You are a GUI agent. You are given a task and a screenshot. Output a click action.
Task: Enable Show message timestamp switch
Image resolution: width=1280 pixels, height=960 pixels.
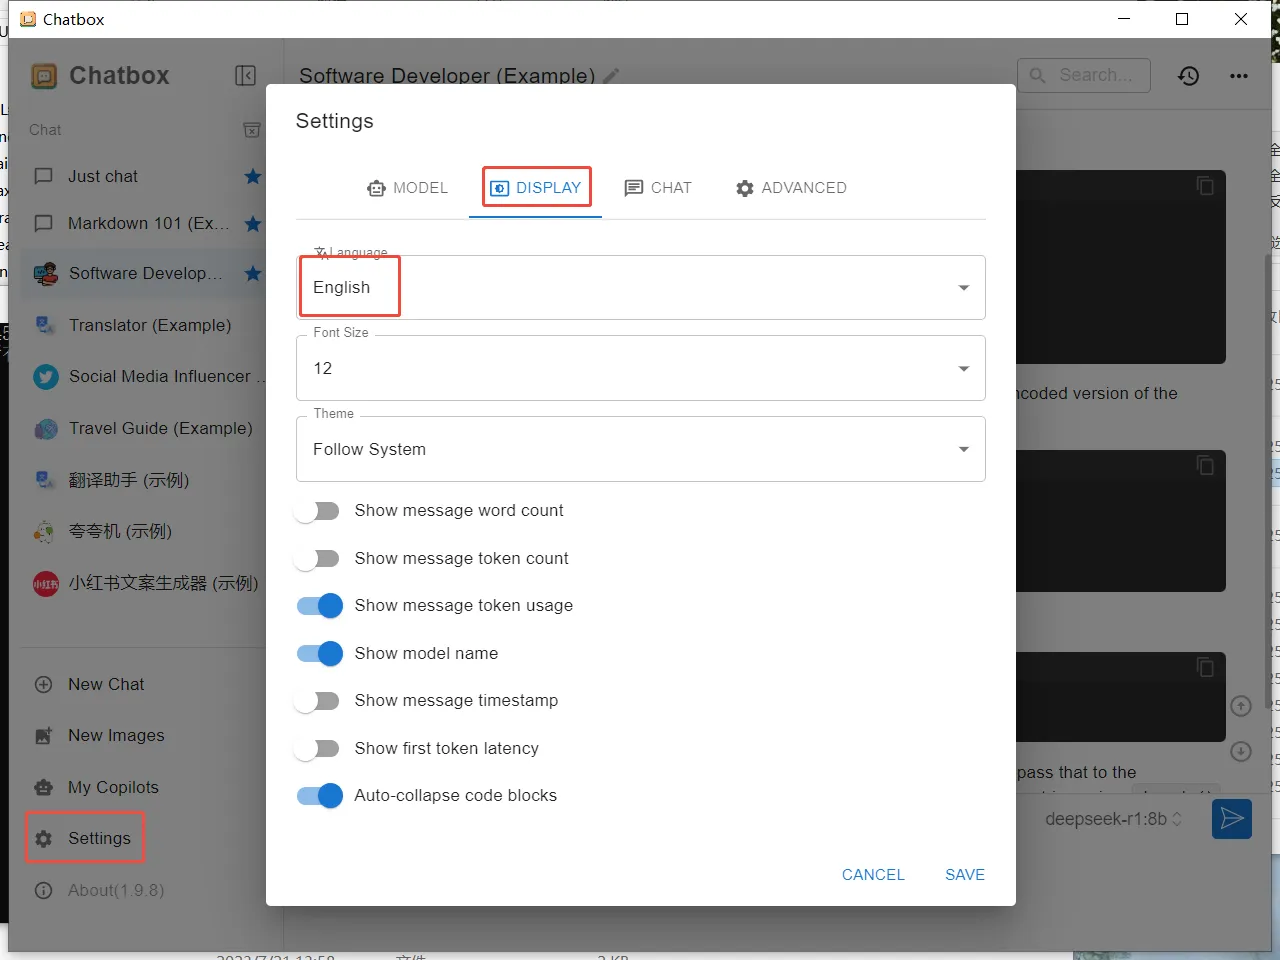[319, 701]
